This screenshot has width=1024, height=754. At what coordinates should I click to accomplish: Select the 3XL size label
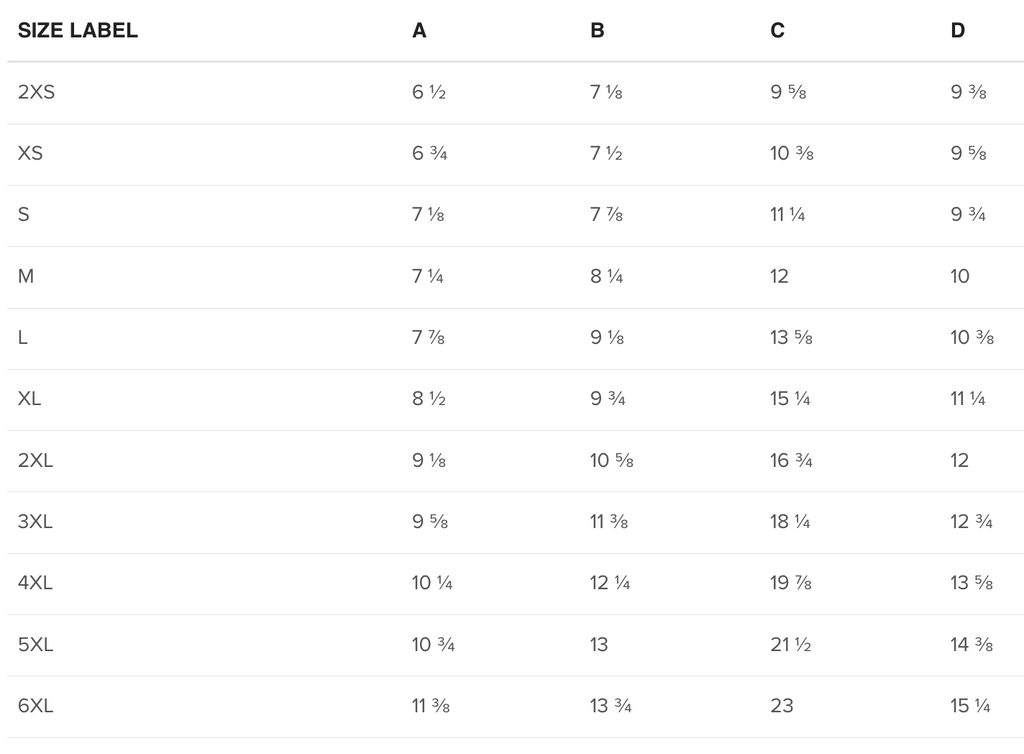35,522
